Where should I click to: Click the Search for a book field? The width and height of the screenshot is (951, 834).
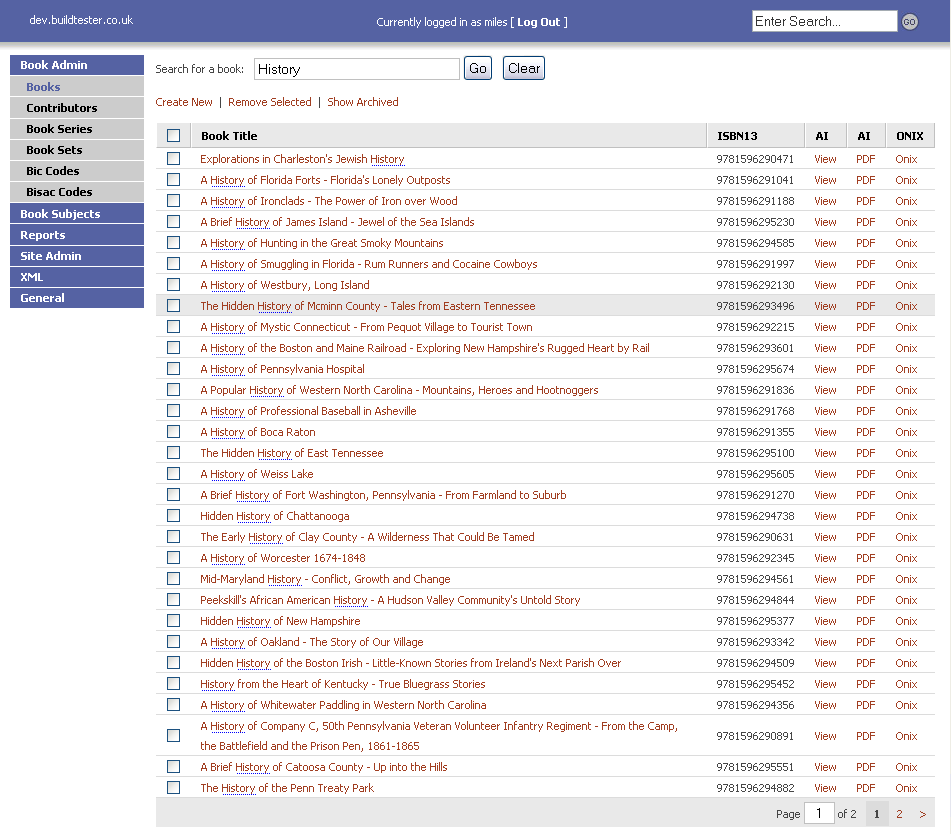[357, 69]
